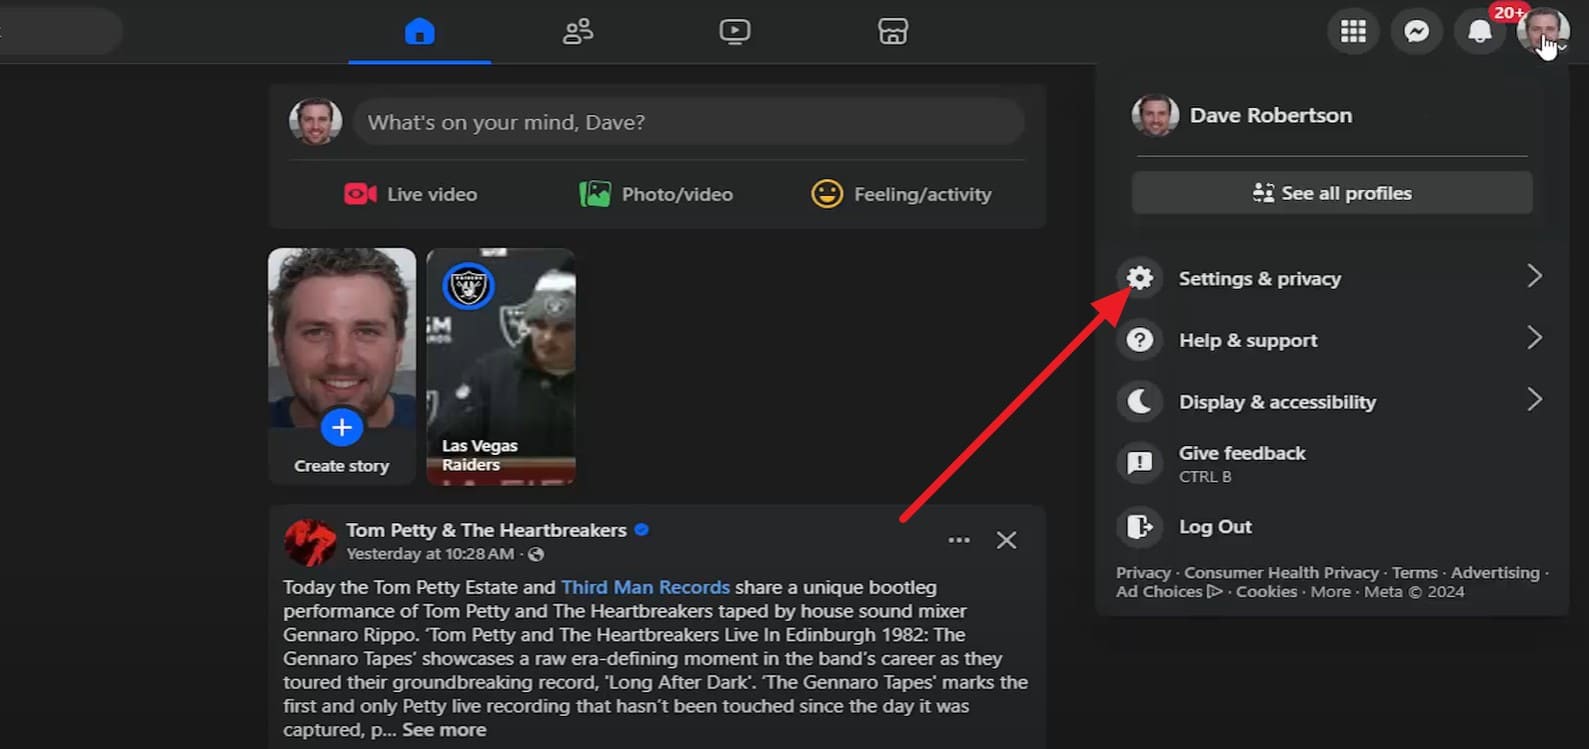View the Las Vegas Raiders story
The width and height of the screenshot is (1589, 749).
click(x=501, y=366)
